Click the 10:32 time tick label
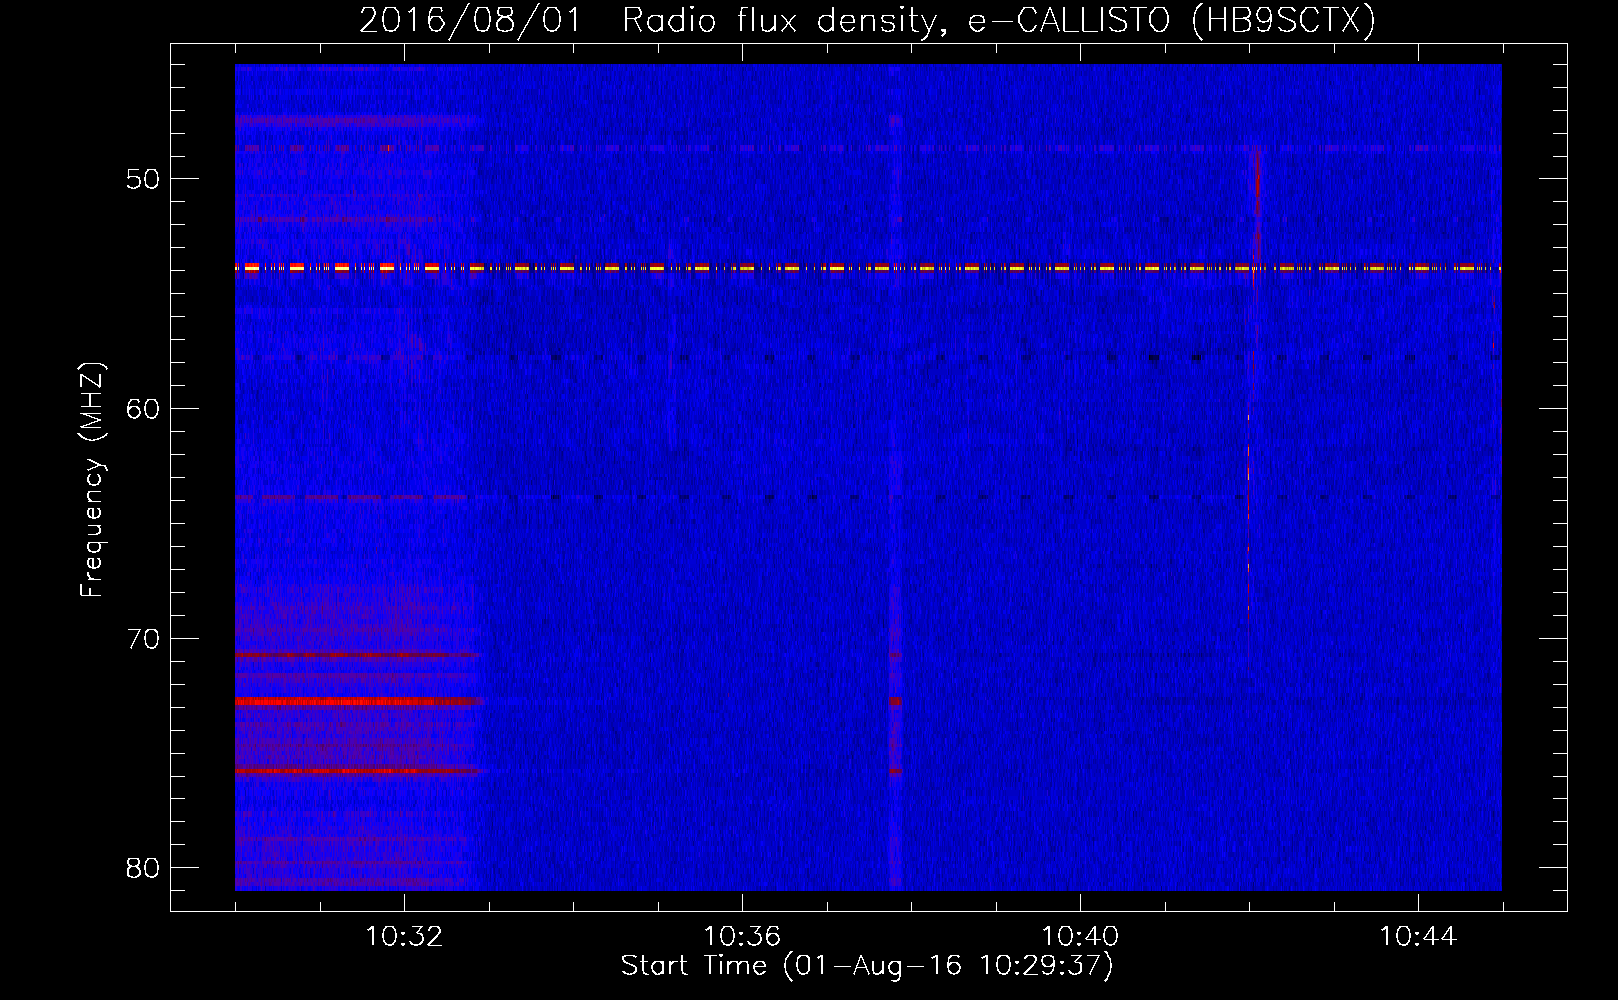This screenshot has width=1618, height=1000. pos(404,936)
